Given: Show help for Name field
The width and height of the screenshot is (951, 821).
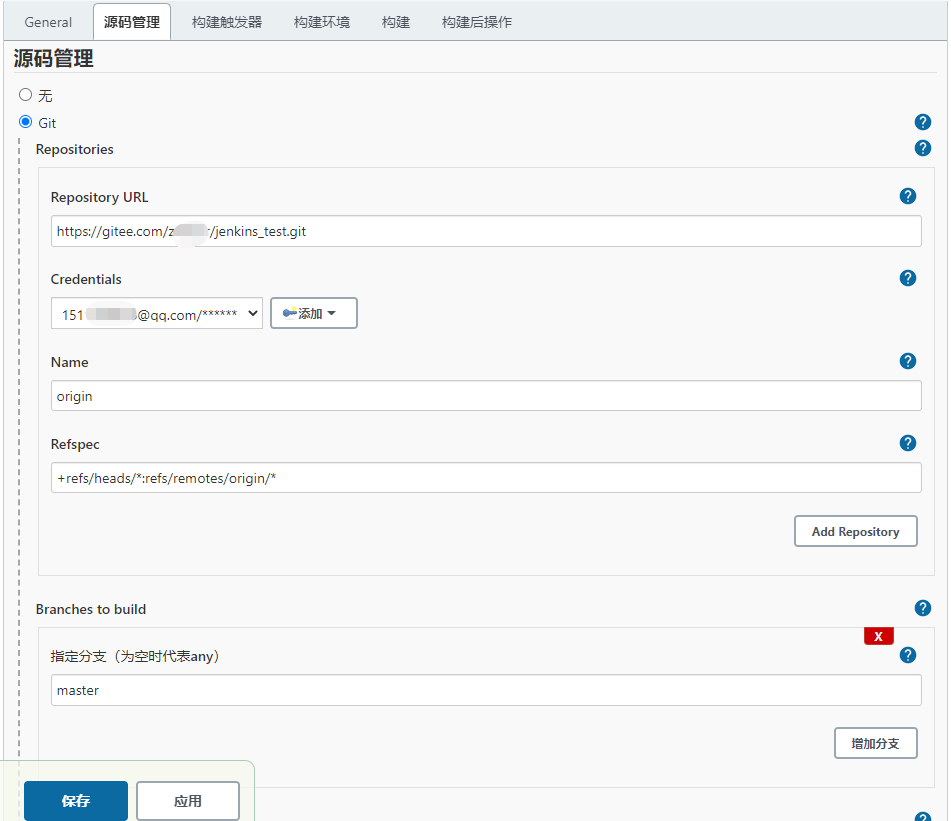Looking at the screenshot, I should pyautogui.click(x=907, y=361).
